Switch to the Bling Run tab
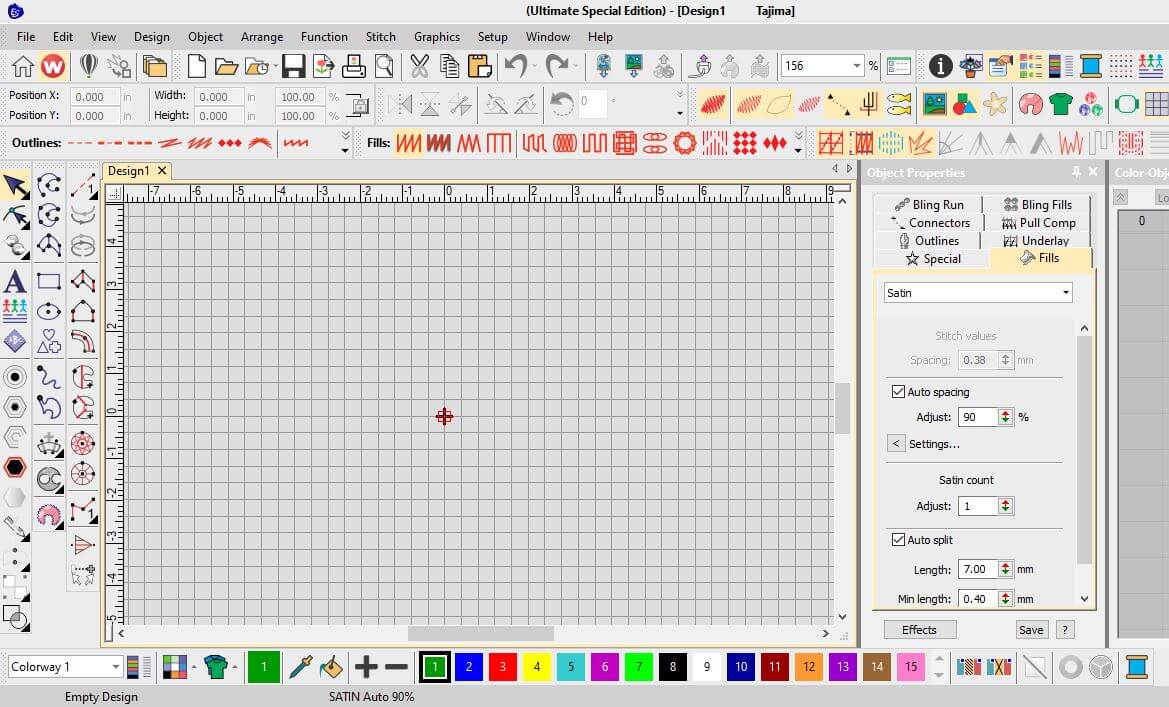 929,204
